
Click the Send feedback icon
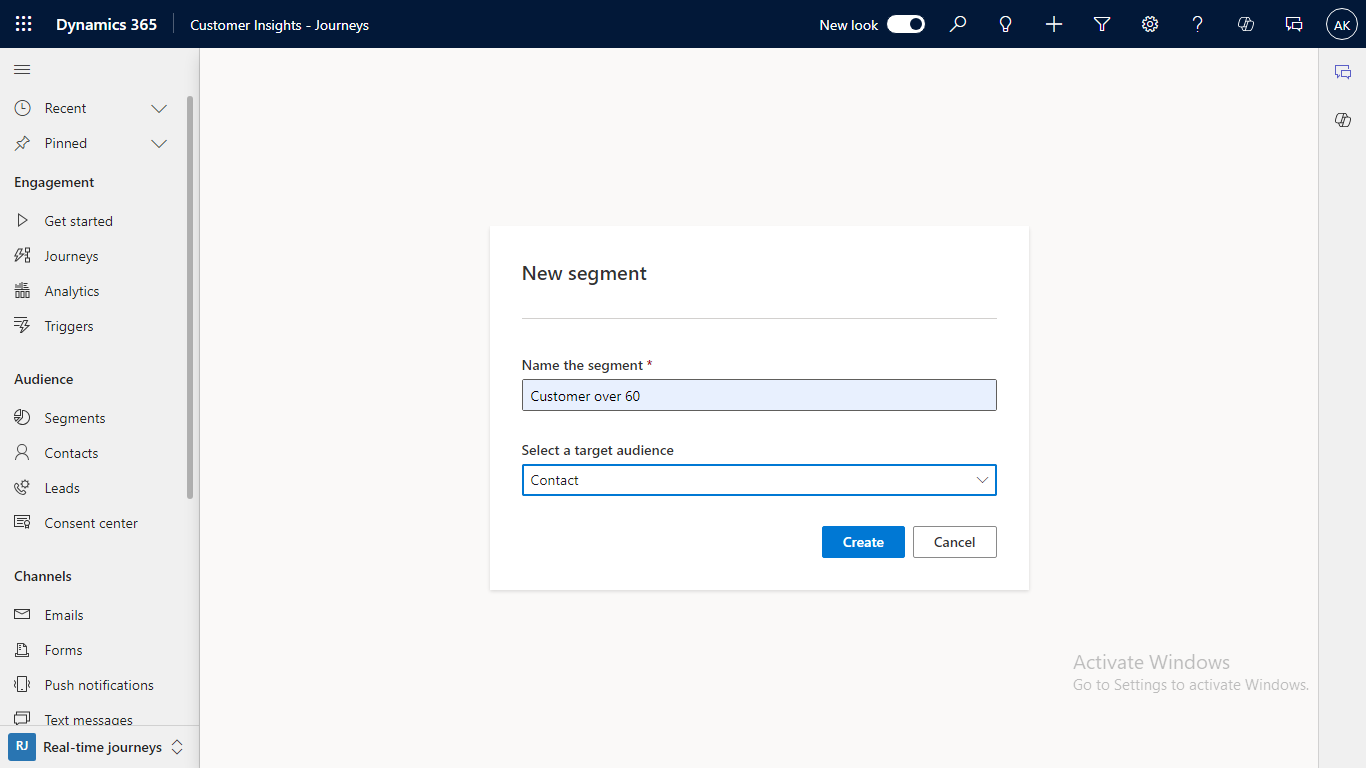pyautogui.click(x=1294, y=24)
